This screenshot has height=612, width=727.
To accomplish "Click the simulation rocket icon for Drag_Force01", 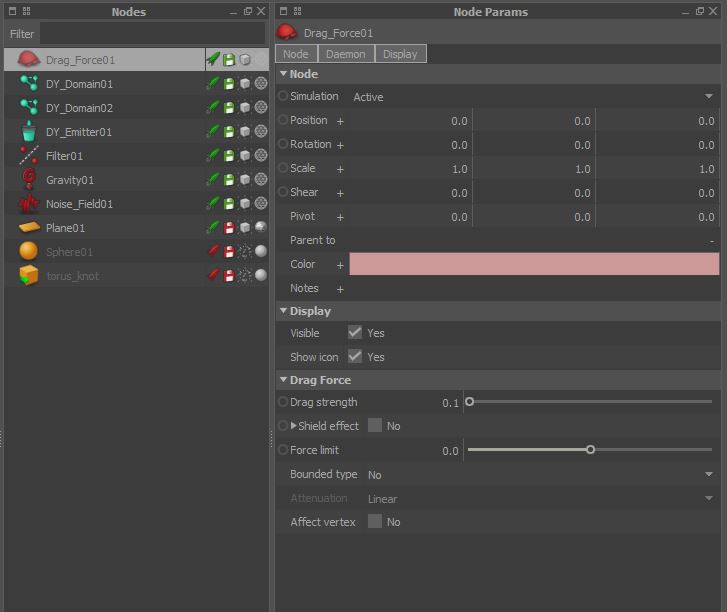I will click(x=213, y=60).
